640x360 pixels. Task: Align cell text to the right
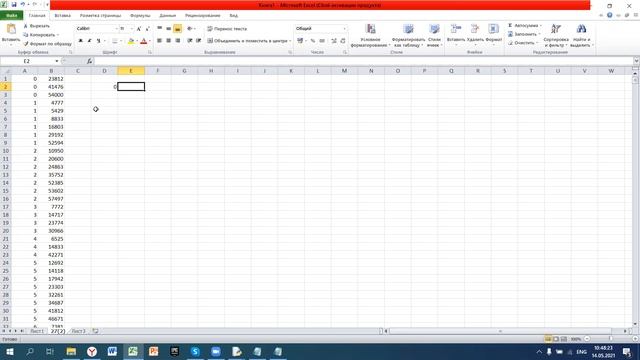point(178,40)
